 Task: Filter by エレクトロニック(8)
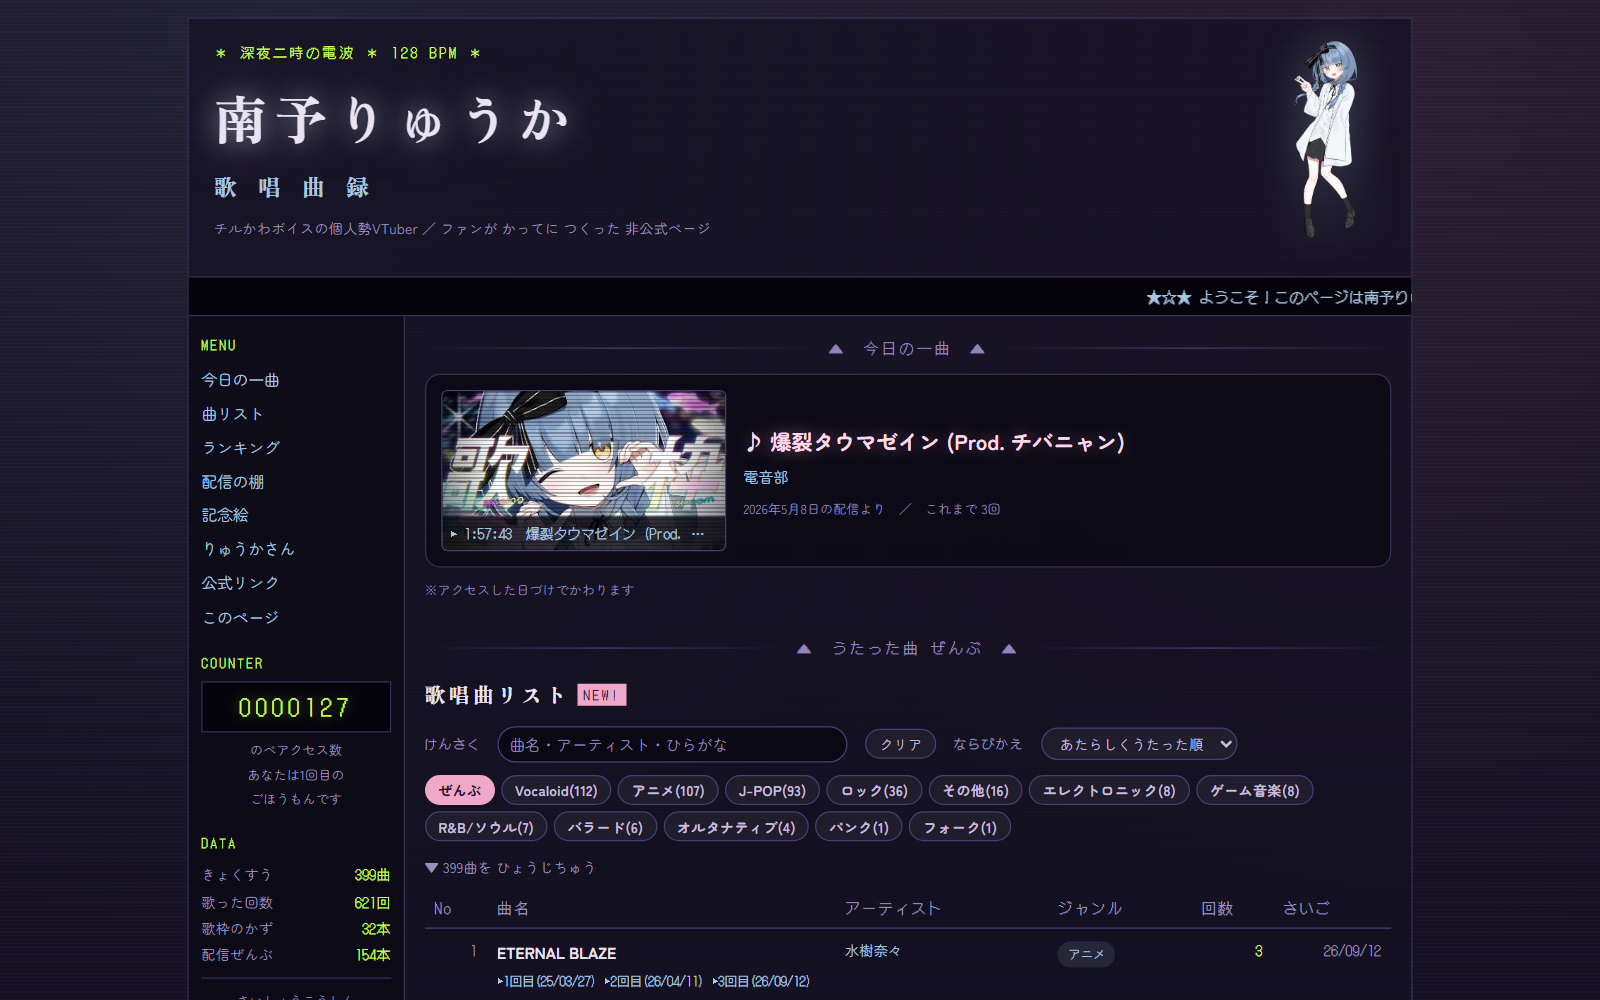coord(1109,790)
